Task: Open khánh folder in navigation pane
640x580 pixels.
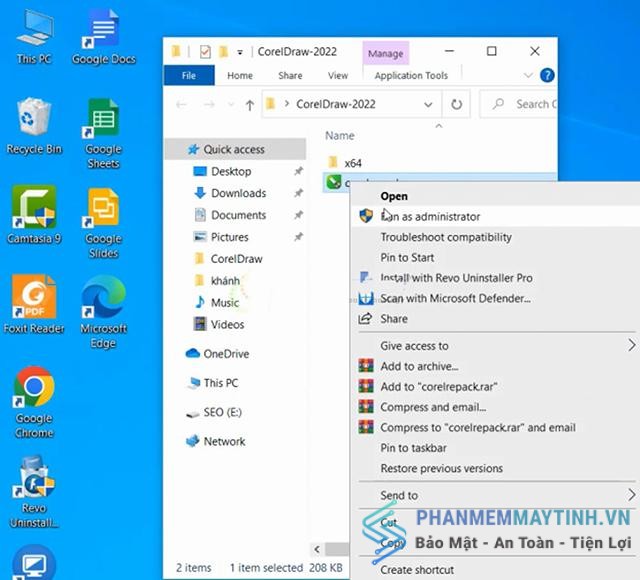Action: pyautogui.click(x=225, y=281)
